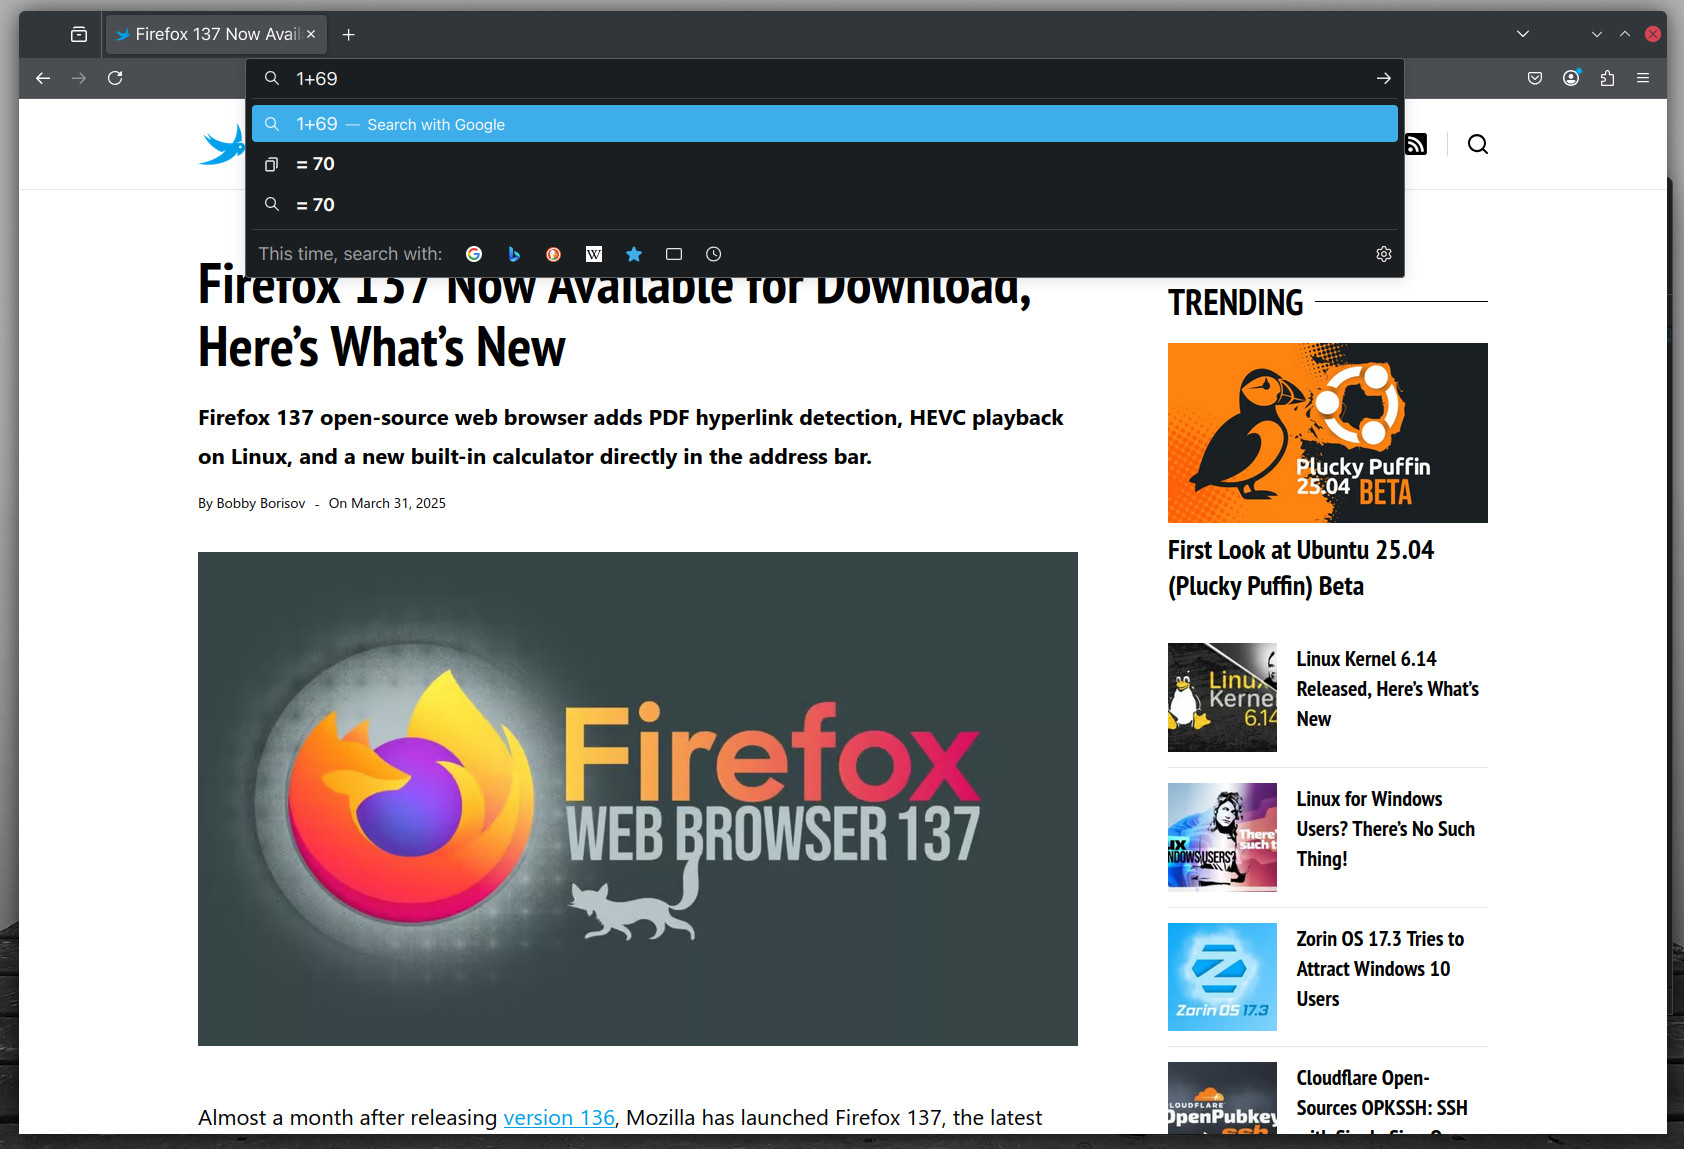The width and height of the screenshot is (1684, 1149).
Task: Search this time with Wikipedia icon
Action: pyautogui.click(x=594, y=254)
